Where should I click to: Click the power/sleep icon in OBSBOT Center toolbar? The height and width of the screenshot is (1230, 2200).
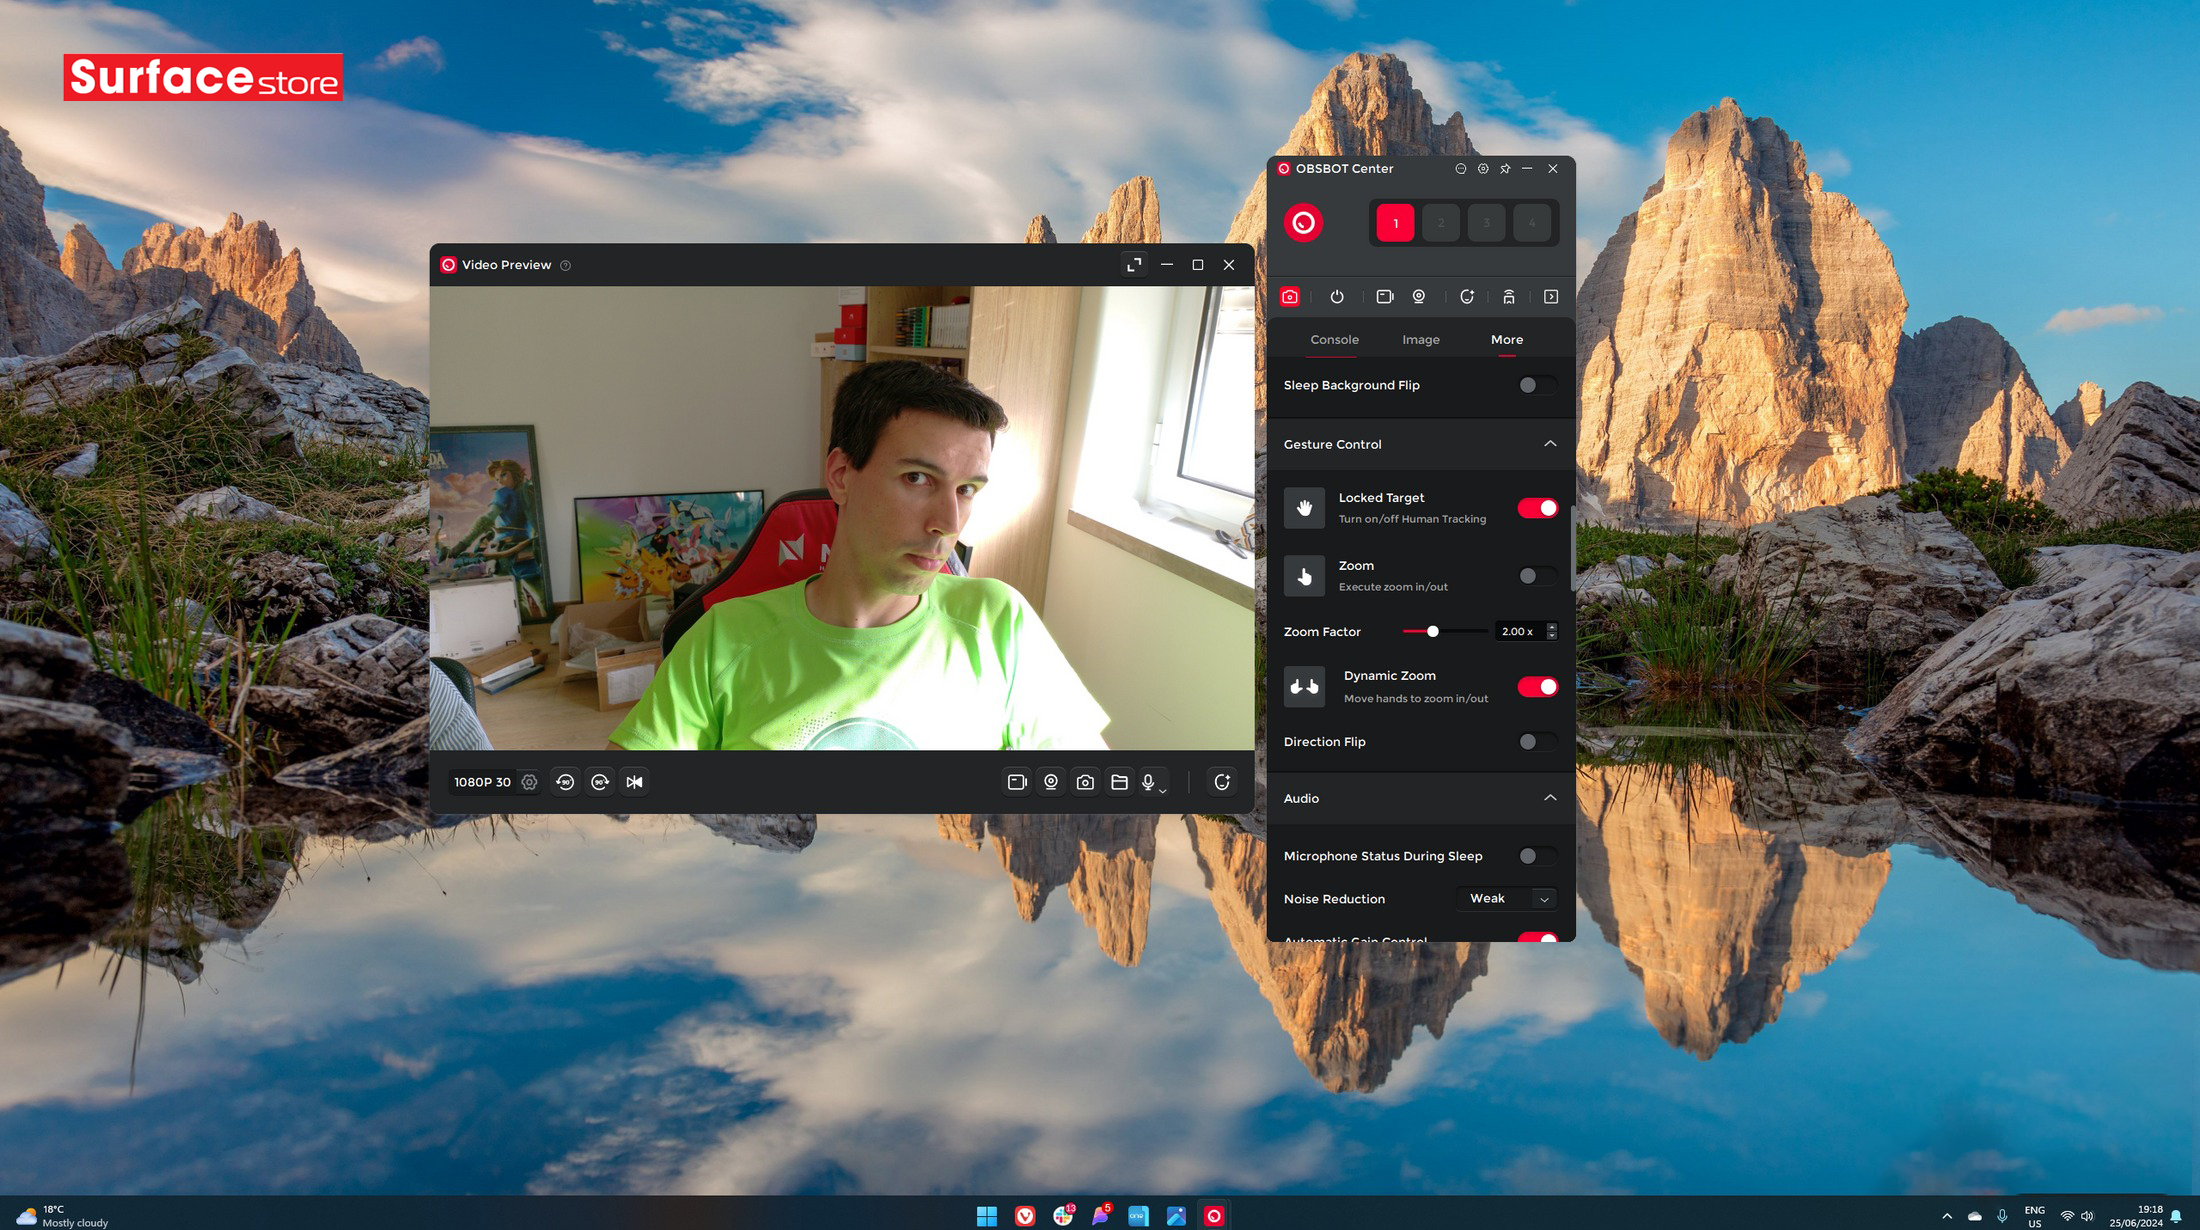[x=1337, y=296]
